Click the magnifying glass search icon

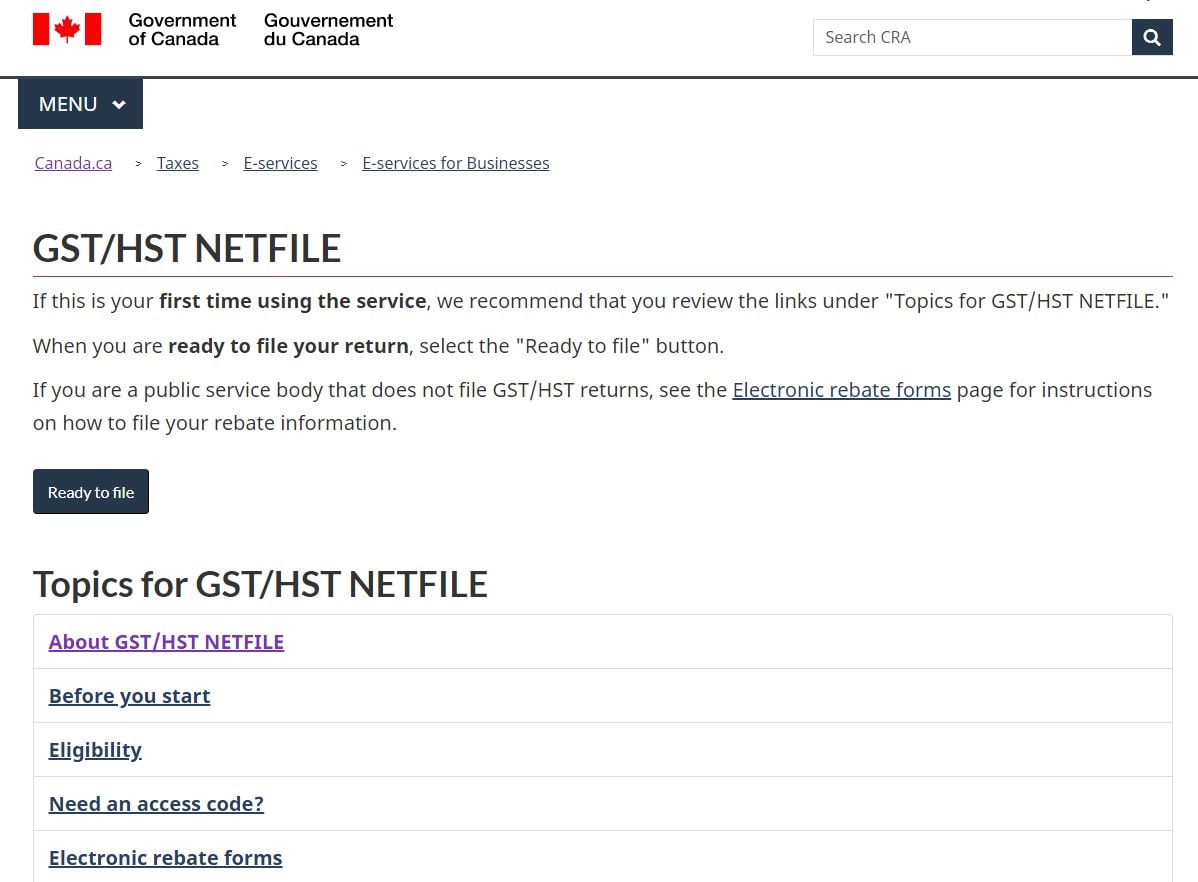1152,38
